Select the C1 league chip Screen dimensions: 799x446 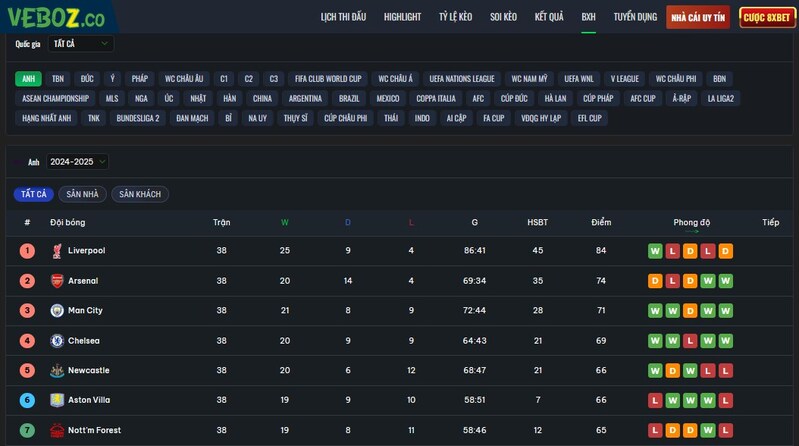[224, 78]
